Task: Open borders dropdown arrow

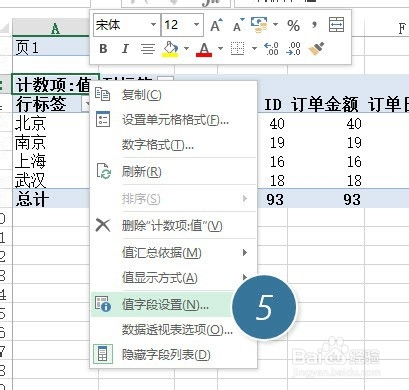Action: tap(254, 49)
